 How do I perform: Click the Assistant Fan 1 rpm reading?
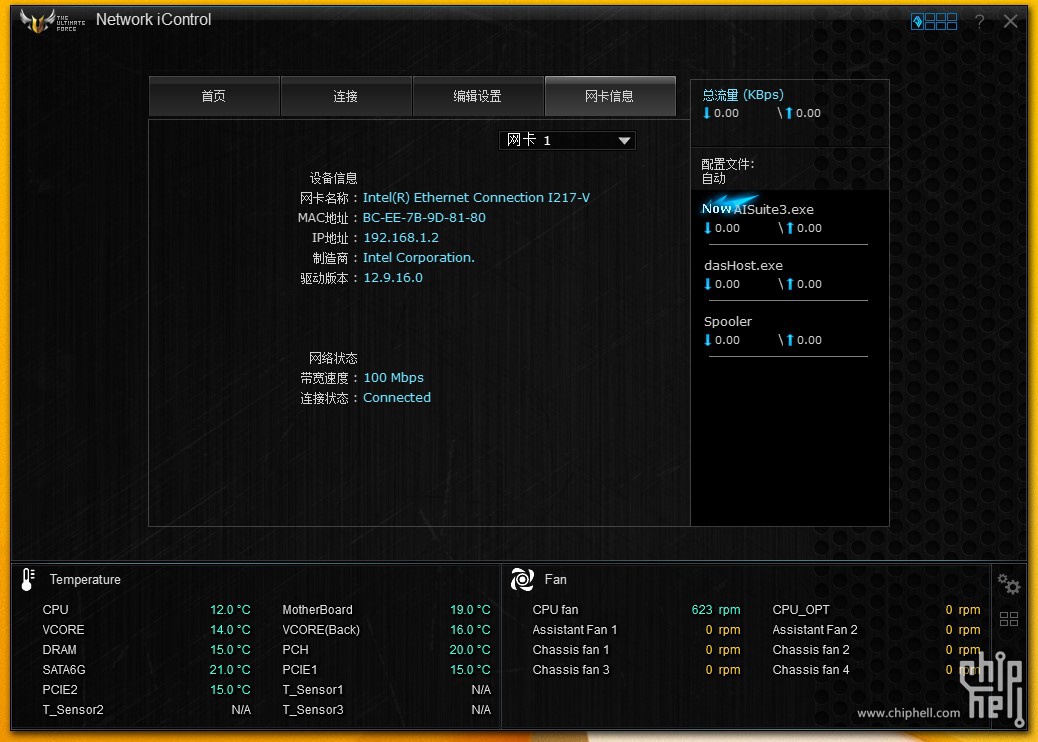pos(723,629)
